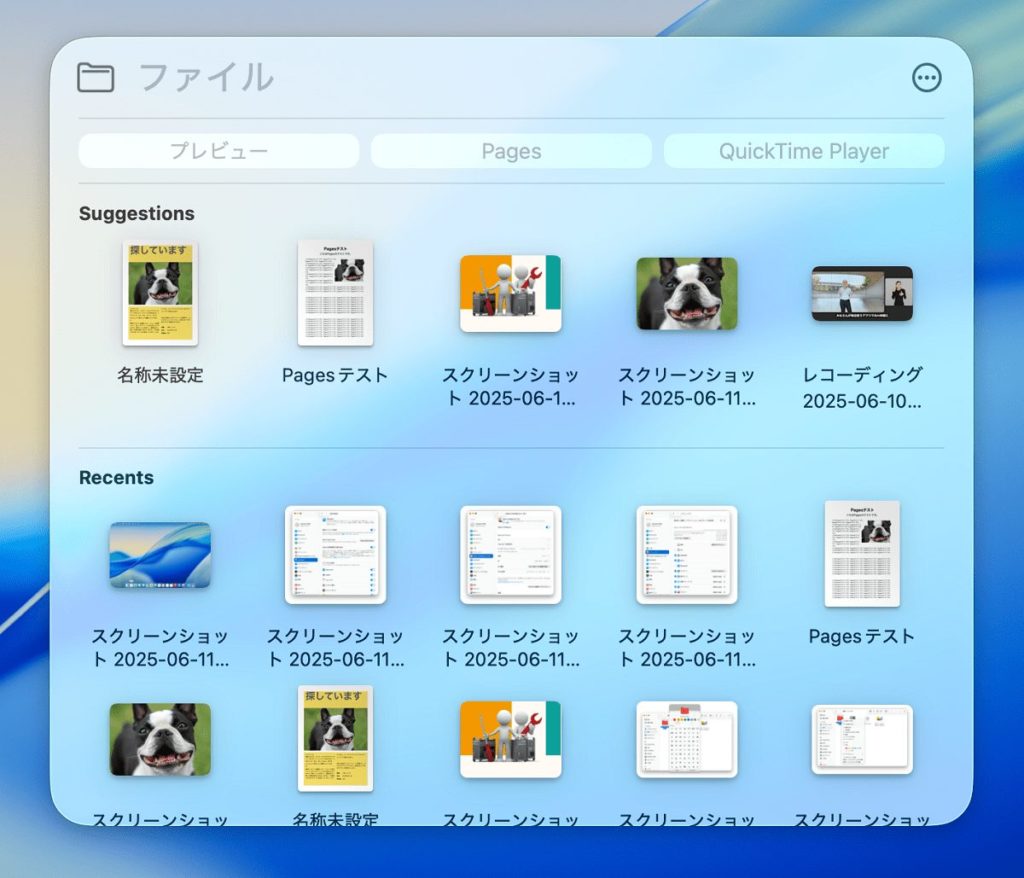This screenshot has height=878, width=1024.
Task: Filter files by Pages app
Action: (x=511, y=151)
